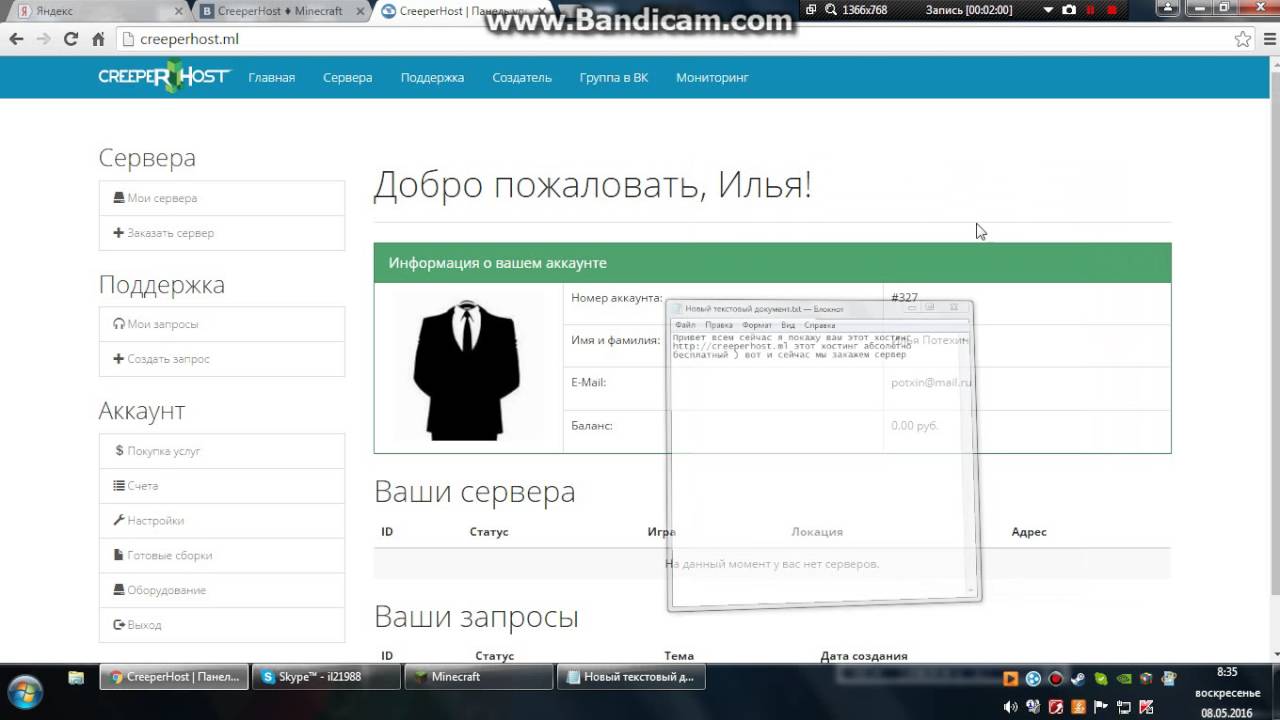Pause the Bandicam recording
Screen dimensions: 1280x720
pyautogui.click(x=1090, y=10)
